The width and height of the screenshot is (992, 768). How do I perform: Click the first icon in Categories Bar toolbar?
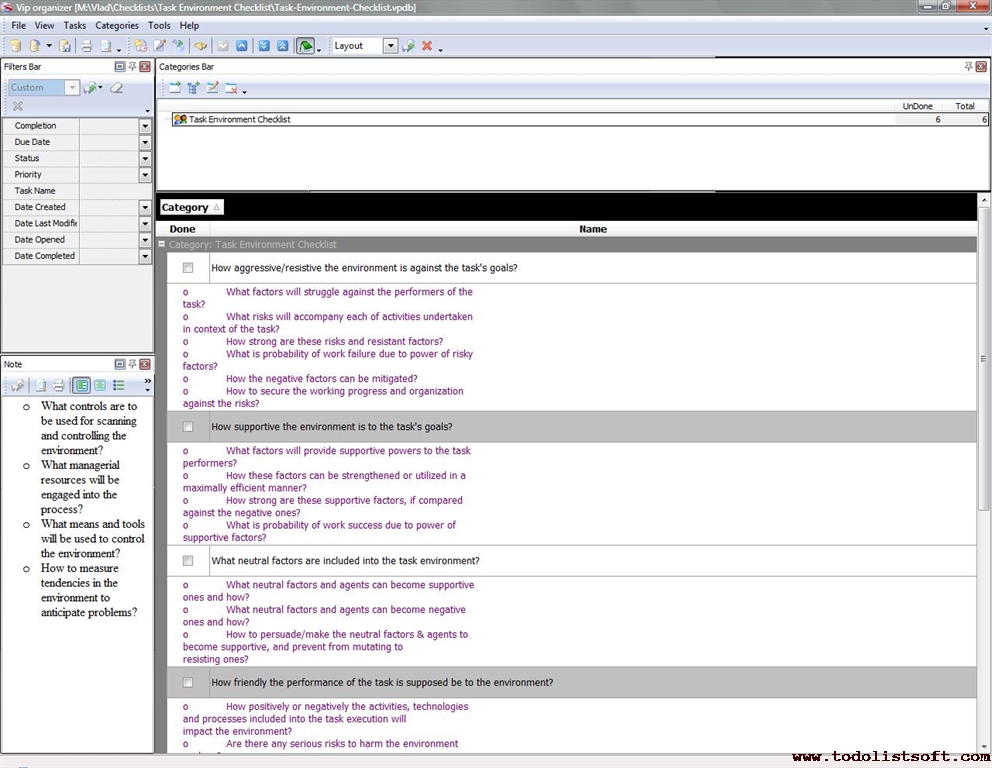pos(175,88)
